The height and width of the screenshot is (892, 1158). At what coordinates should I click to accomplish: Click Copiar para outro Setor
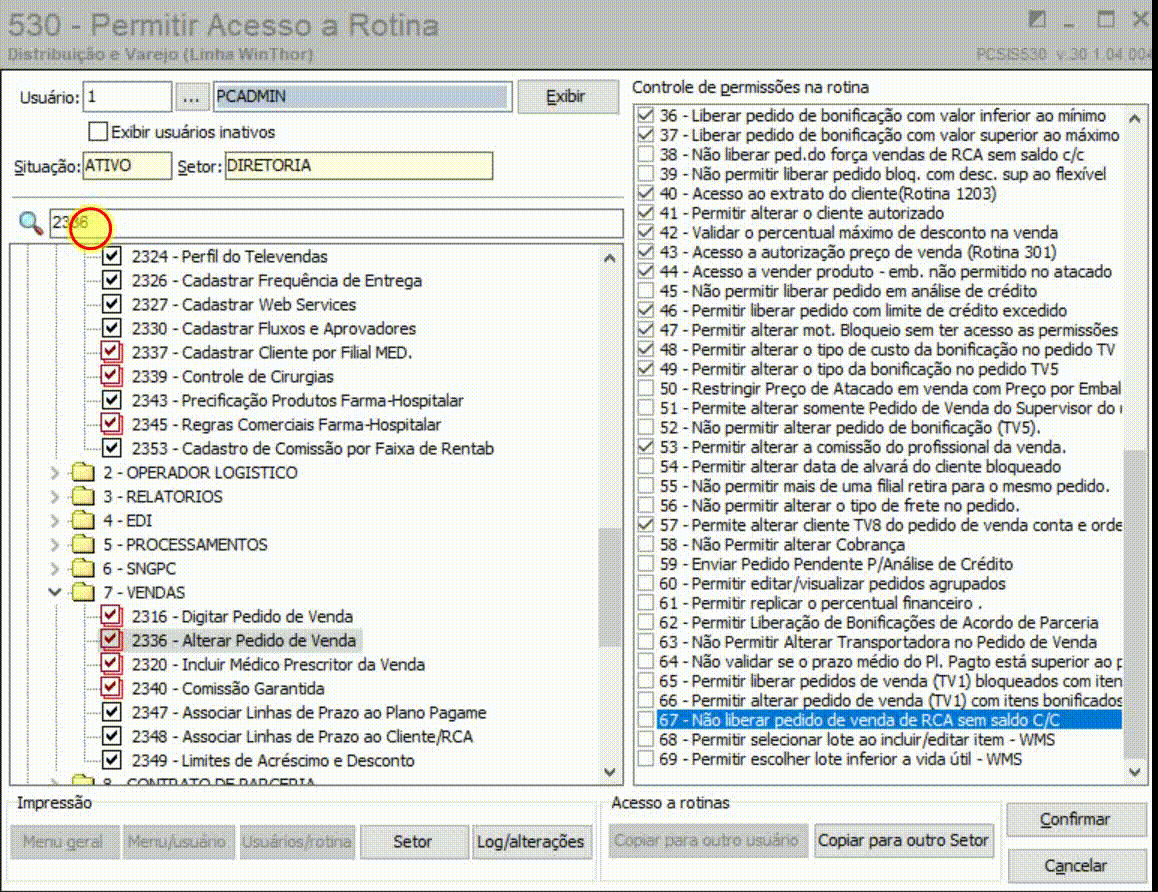903,840
